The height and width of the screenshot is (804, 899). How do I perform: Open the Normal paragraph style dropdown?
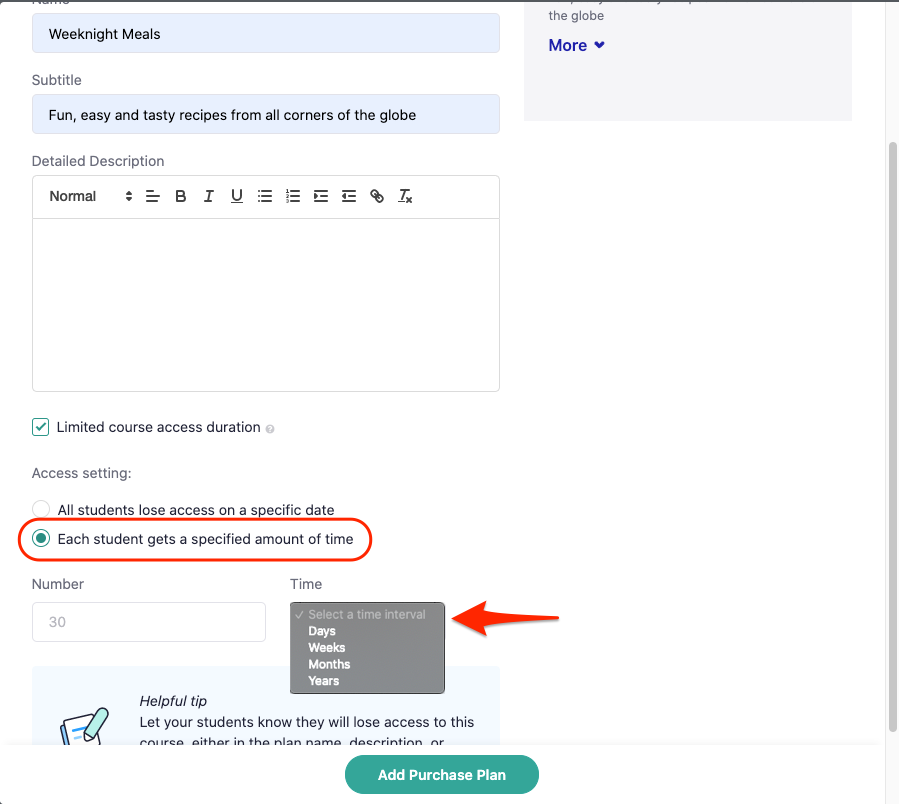pyautogui.click(x=91, y=197)
